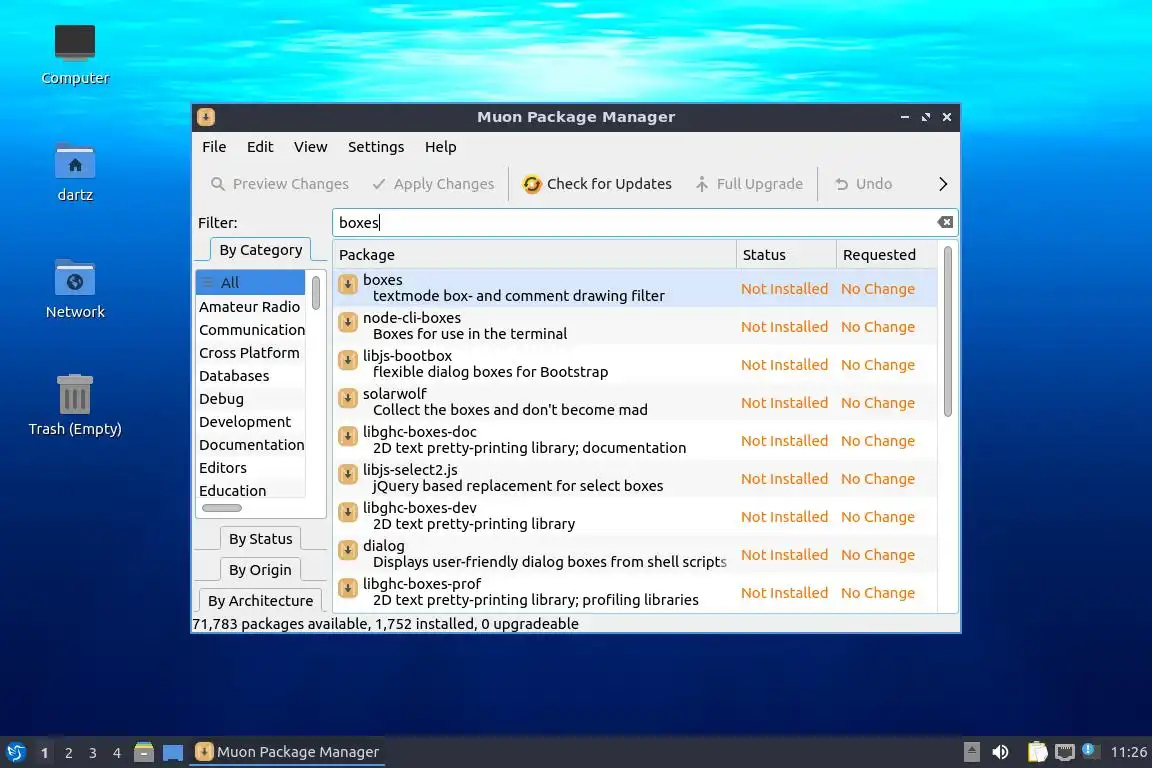
Task: Click the Undo arrow icon
Action: pyautogui.click(x=842, y=184)
